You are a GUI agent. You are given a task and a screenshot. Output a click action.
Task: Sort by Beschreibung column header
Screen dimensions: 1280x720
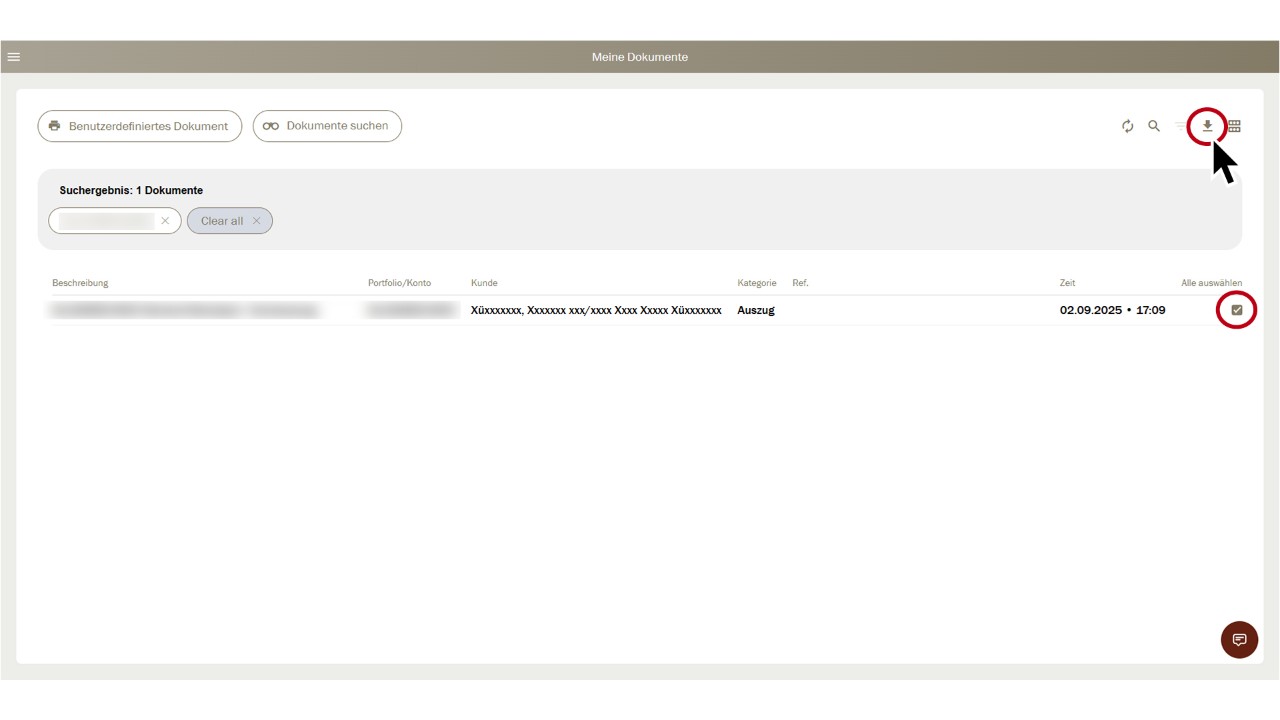click(80, 283)
